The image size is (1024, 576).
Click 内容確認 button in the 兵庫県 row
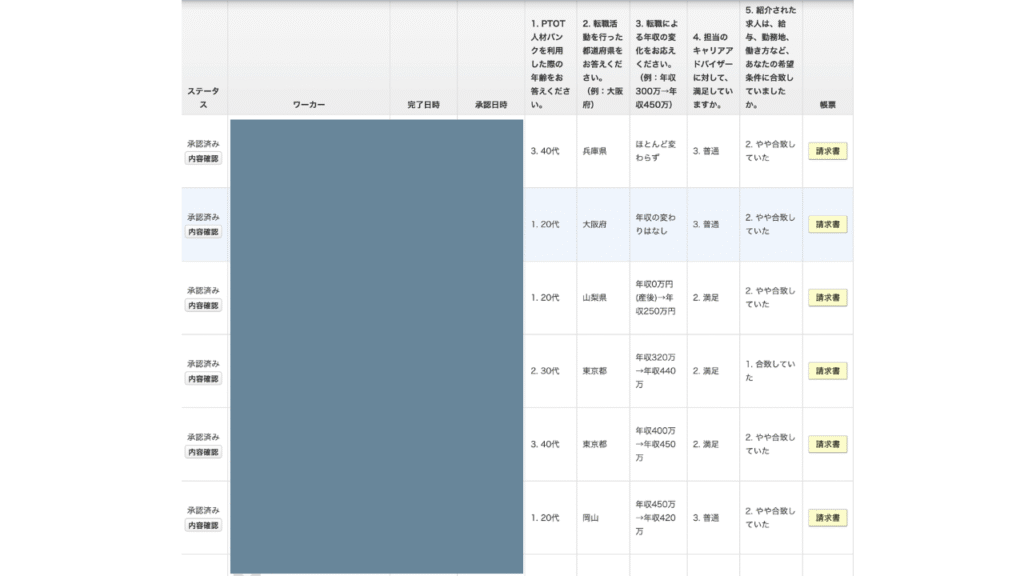click(203, 159)
